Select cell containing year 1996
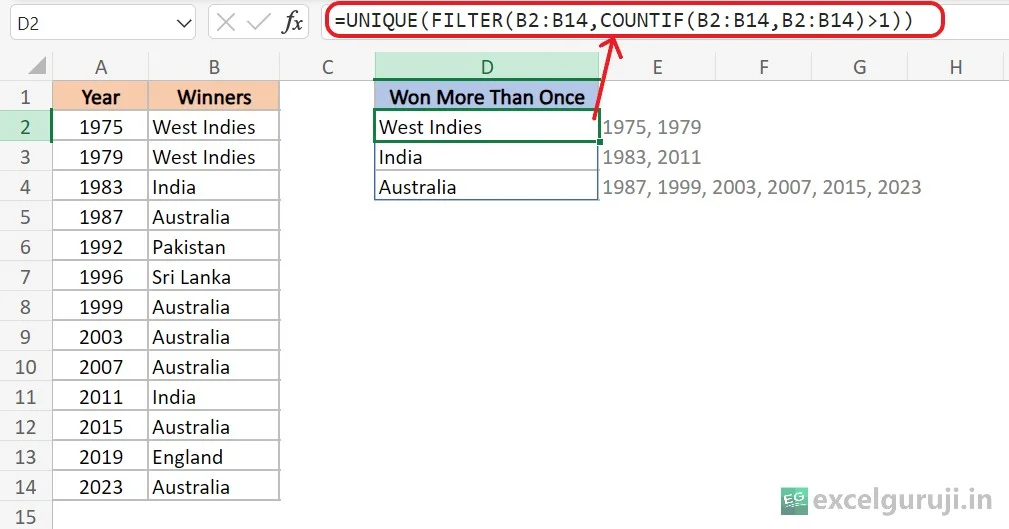 pyautogui.click(x=100, y=277)
